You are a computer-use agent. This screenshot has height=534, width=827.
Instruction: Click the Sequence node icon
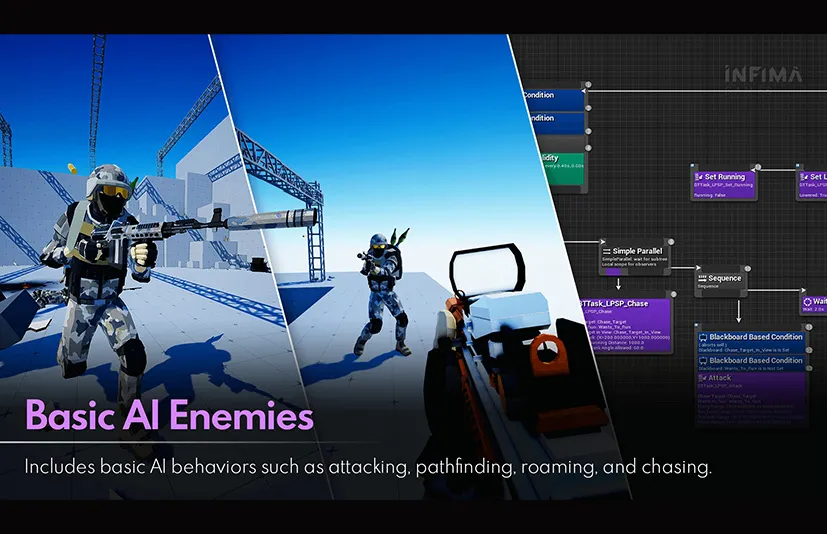point(702,278)
